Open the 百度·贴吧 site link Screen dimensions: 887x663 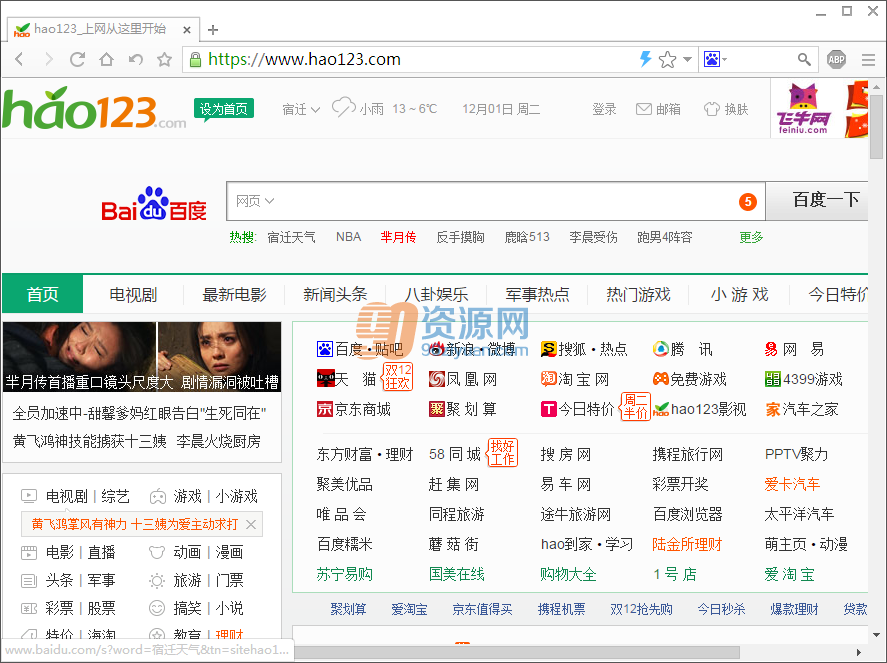click(360, 349)
